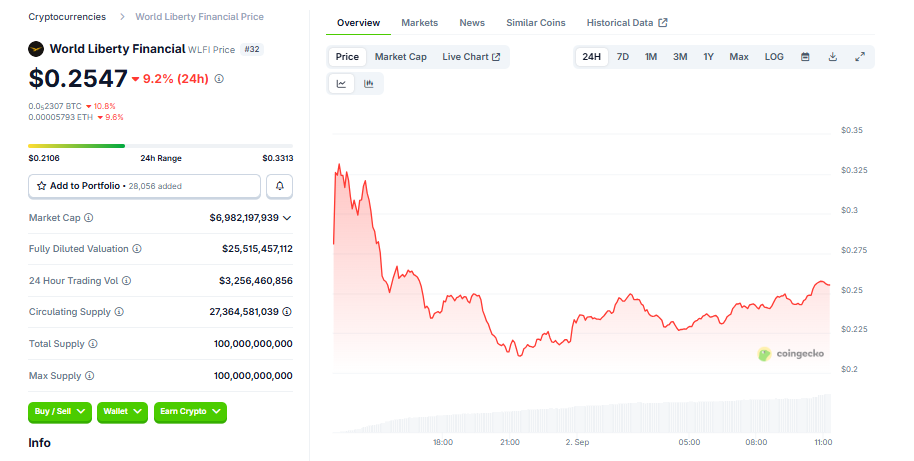Open the Wallet dropdown

tap(123, 411)
